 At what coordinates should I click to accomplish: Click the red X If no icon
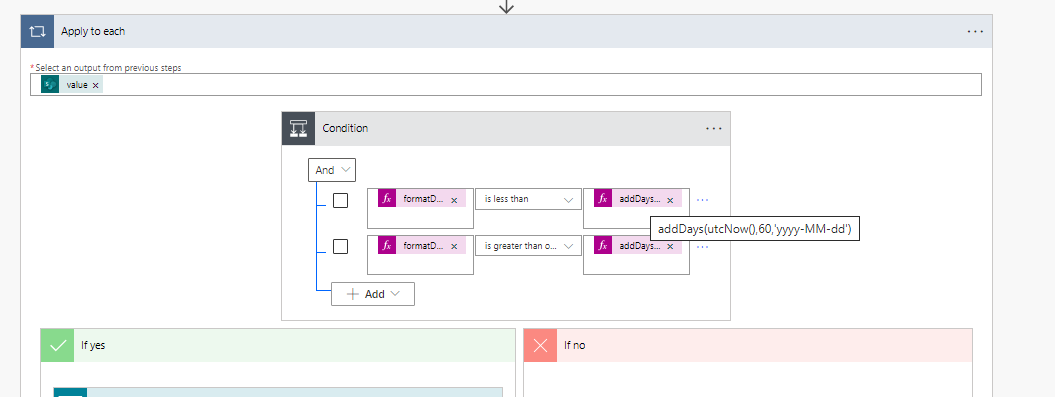pos(541,345)
